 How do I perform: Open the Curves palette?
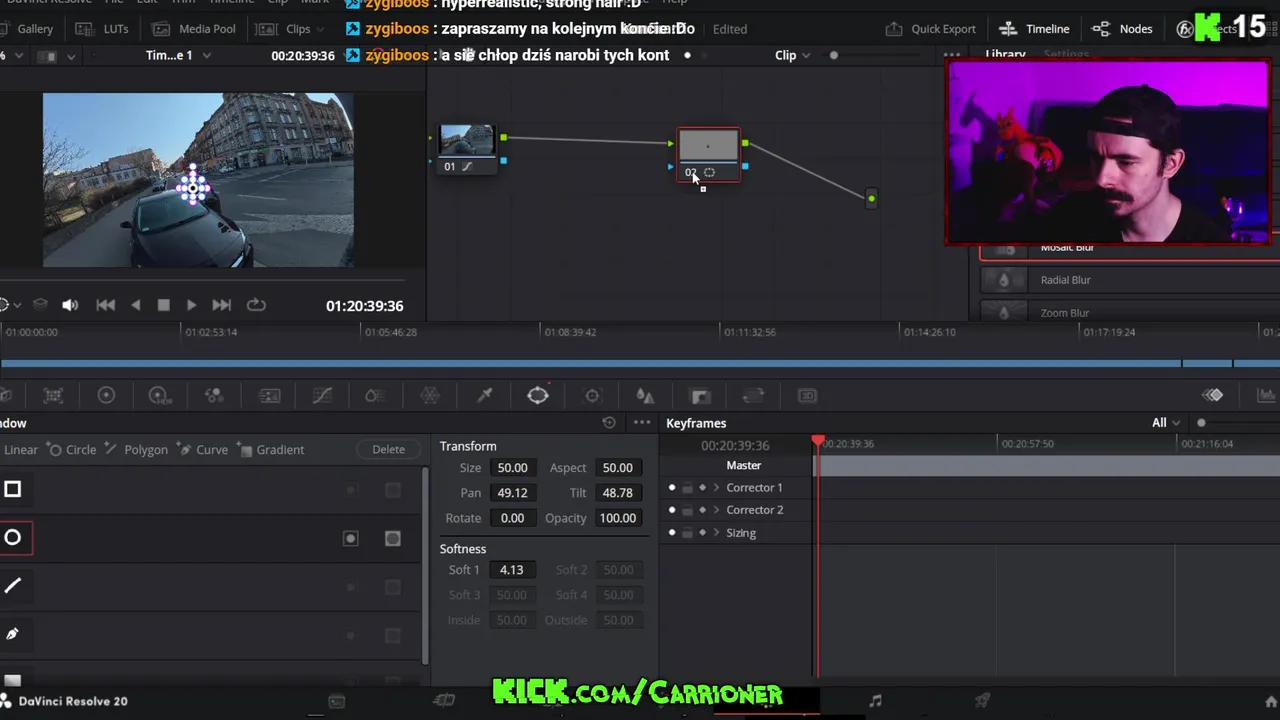(322, 396)
